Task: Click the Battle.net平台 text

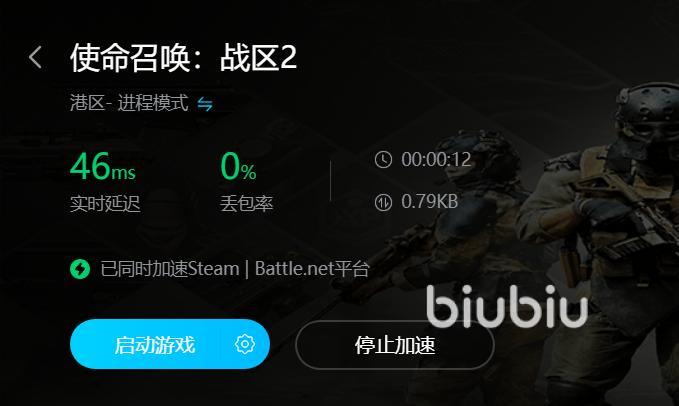Action: pyautogui.click(x=312, y=269)
